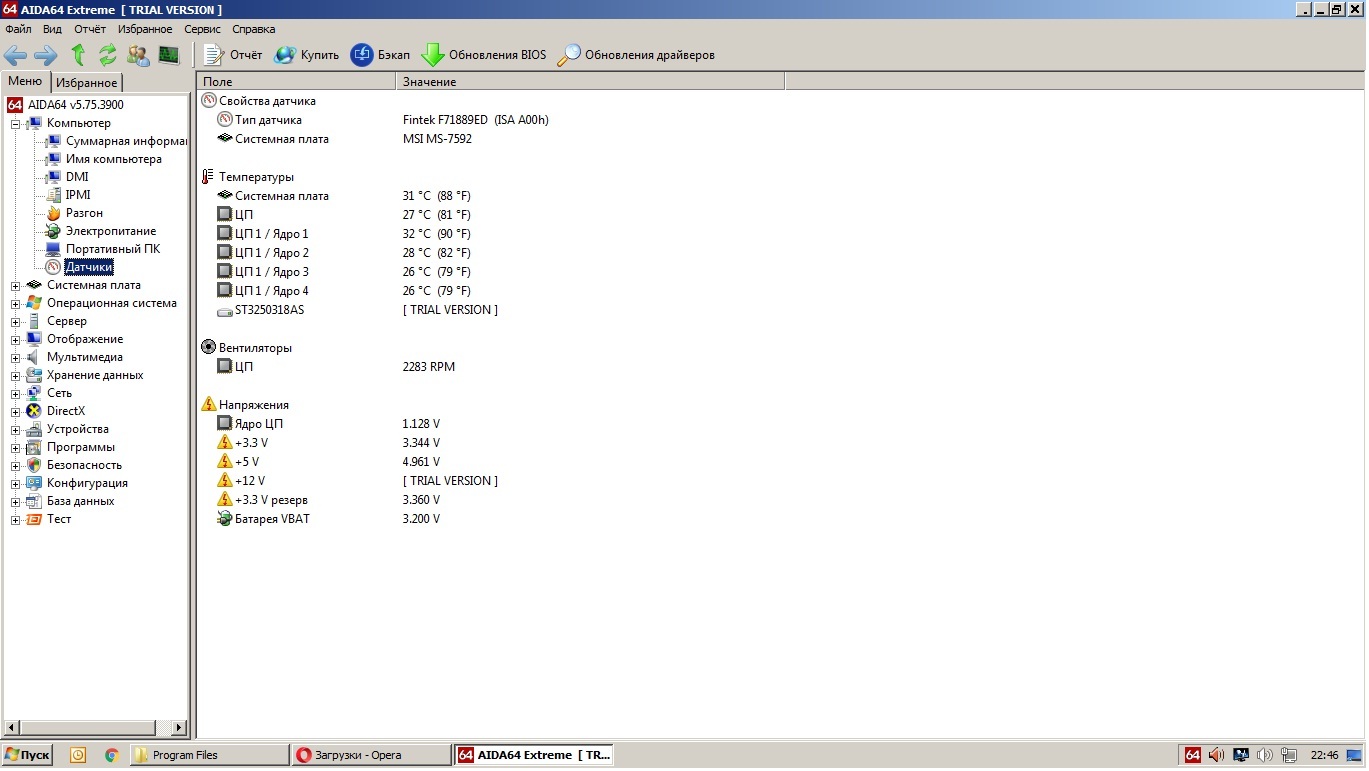The image size is (1369, 771).
Task: Launch Chrome from the taskbar quick launch
Action: pos(111,755)
